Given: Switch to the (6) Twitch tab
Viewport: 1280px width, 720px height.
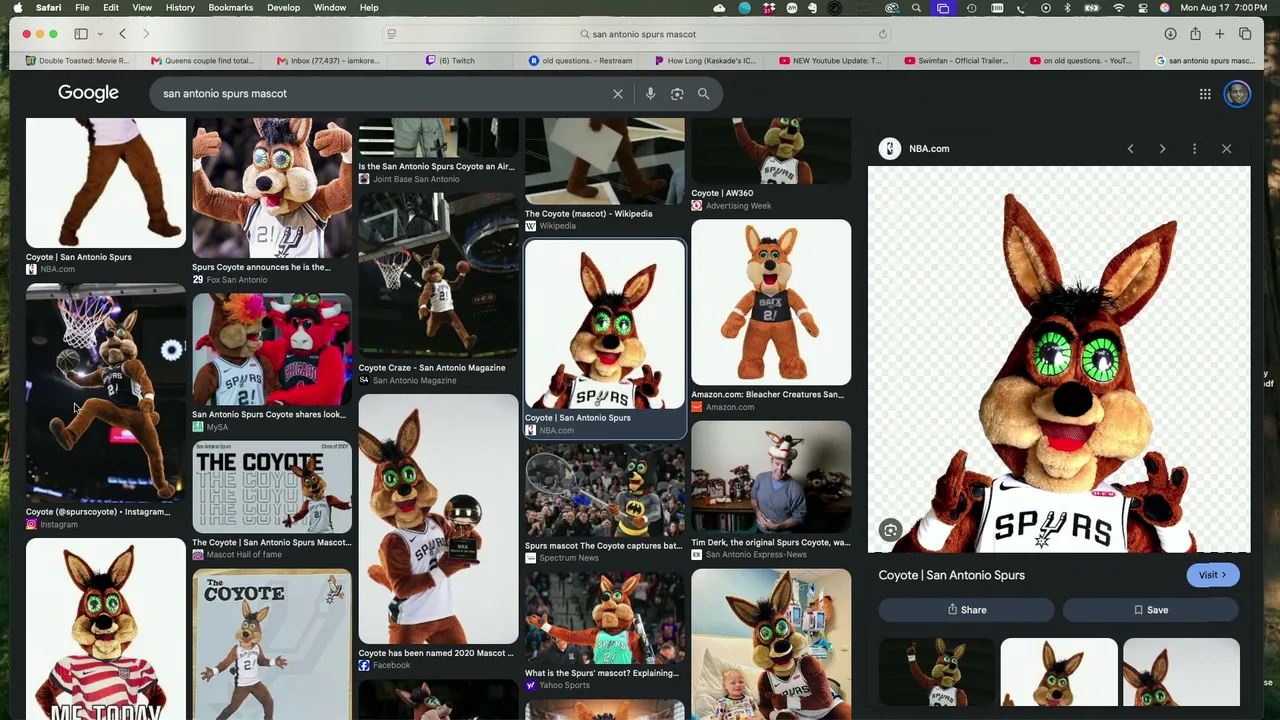Looking at the screenshot, I should click(x=451, y=61).
